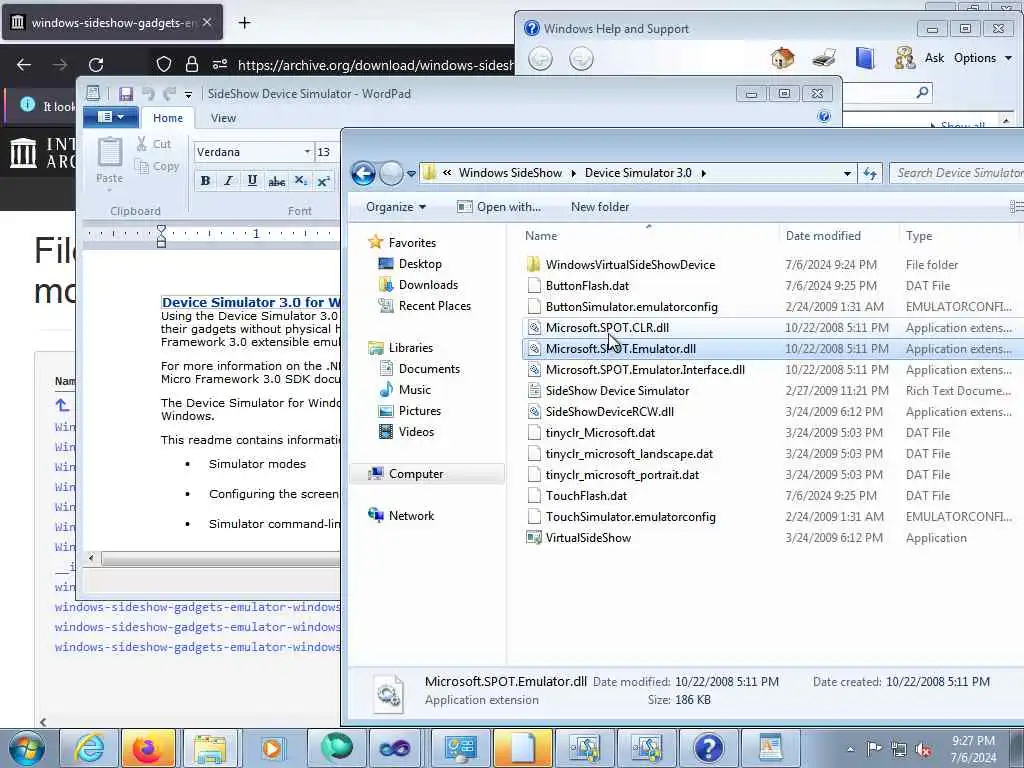This screenshot has height=768, width=1024.
Task: Click the lock icon in Firefox address bar
Action: pos(191,64)
